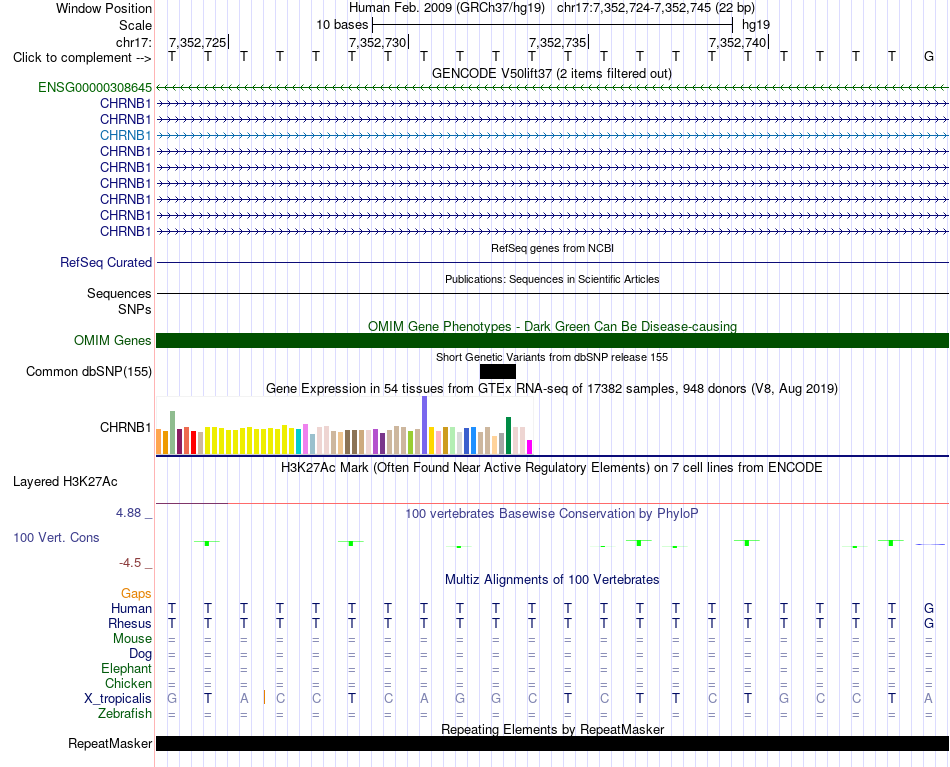Open the ENSG00000308645 gene label

tap(95, 87)
